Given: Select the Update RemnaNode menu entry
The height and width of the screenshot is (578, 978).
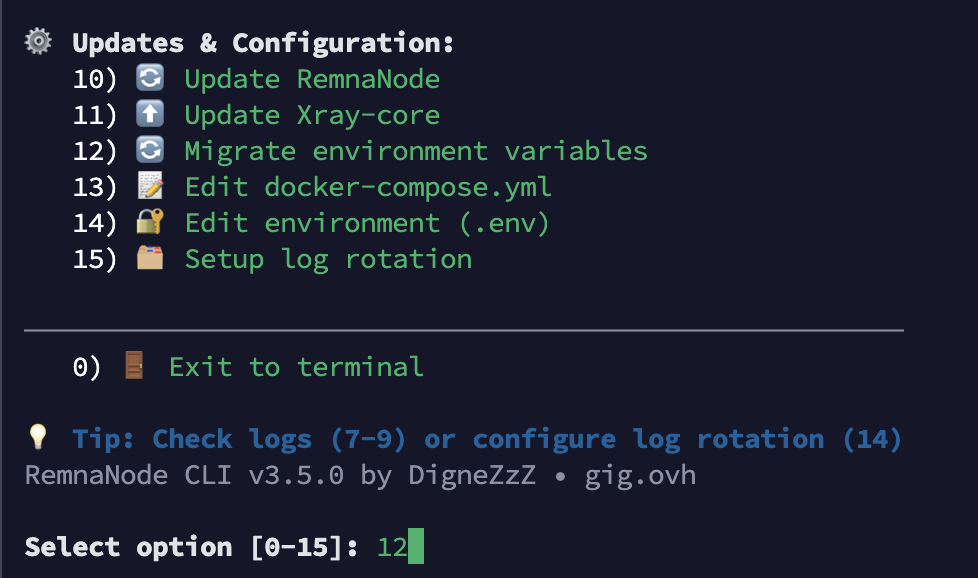Looking at the screenshot, I should point(312,79).
